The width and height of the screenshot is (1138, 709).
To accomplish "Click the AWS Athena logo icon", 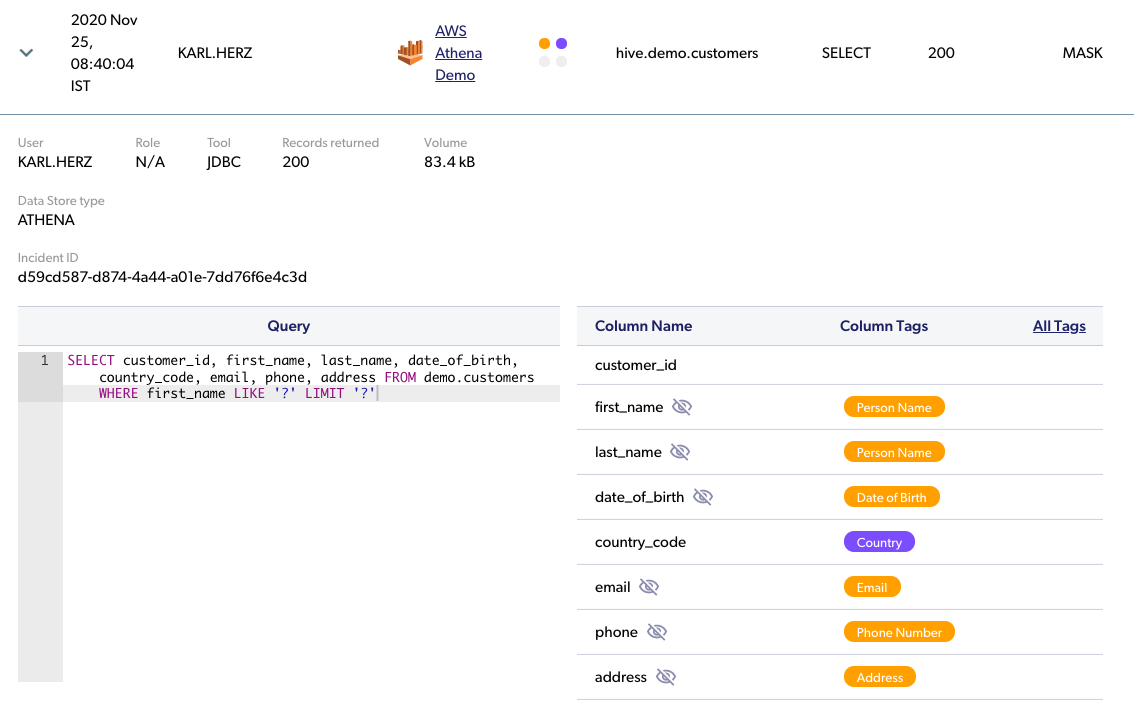I will pyautogui.click(x=410, y=53).
